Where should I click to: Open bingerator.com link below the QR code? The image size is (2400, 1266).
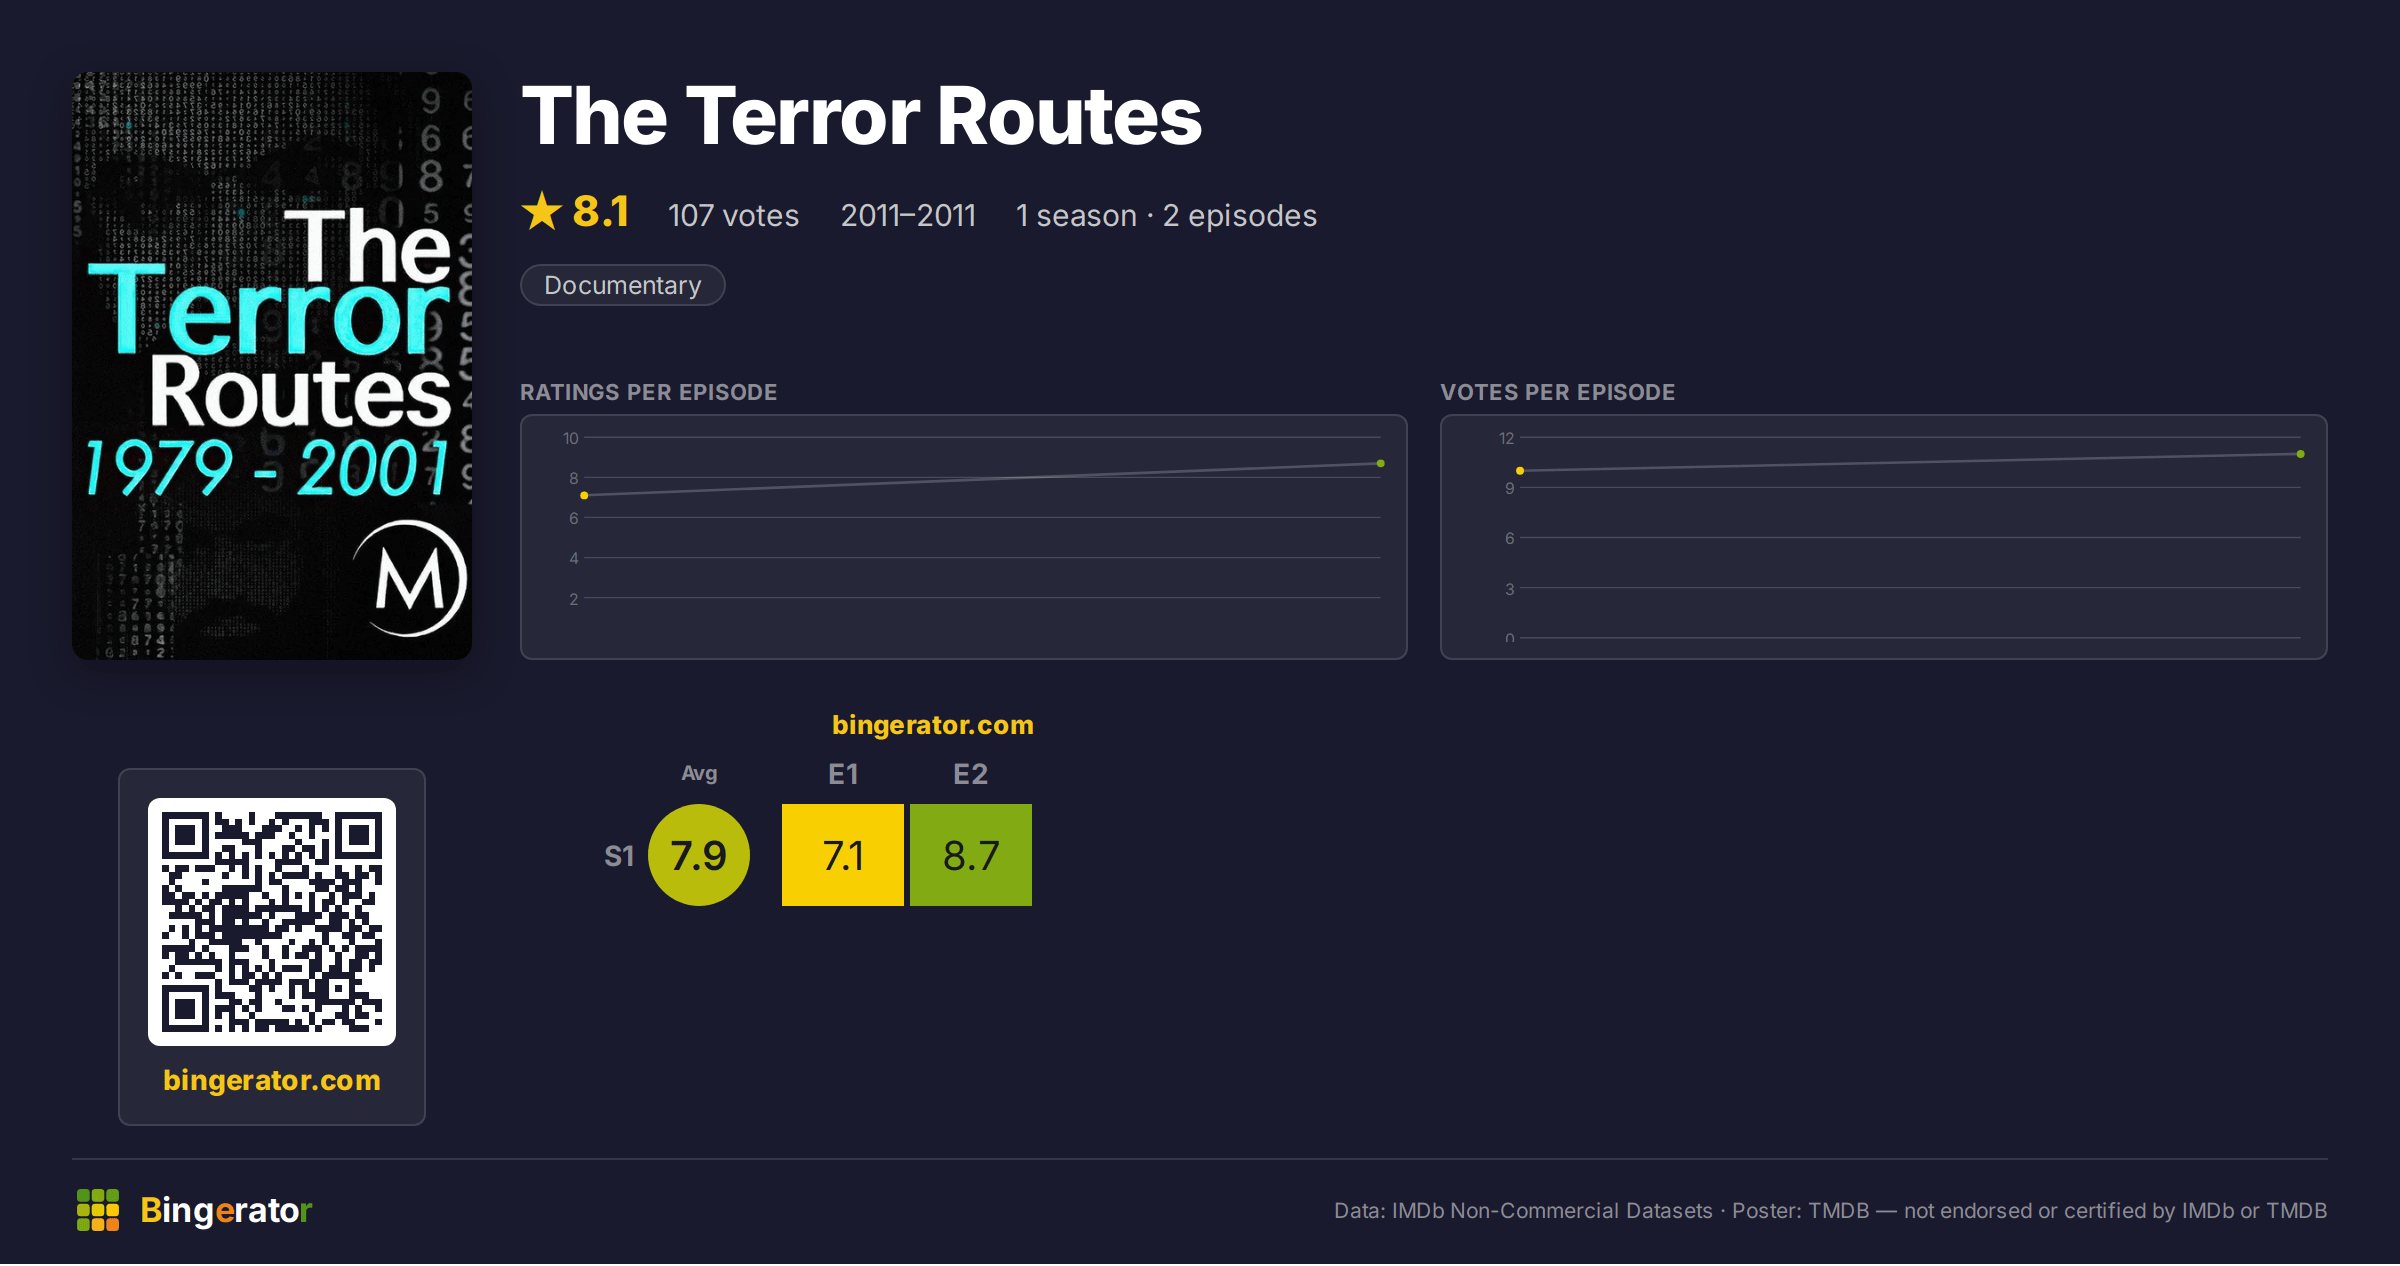pyautogui.click(x=272, y=1080)
